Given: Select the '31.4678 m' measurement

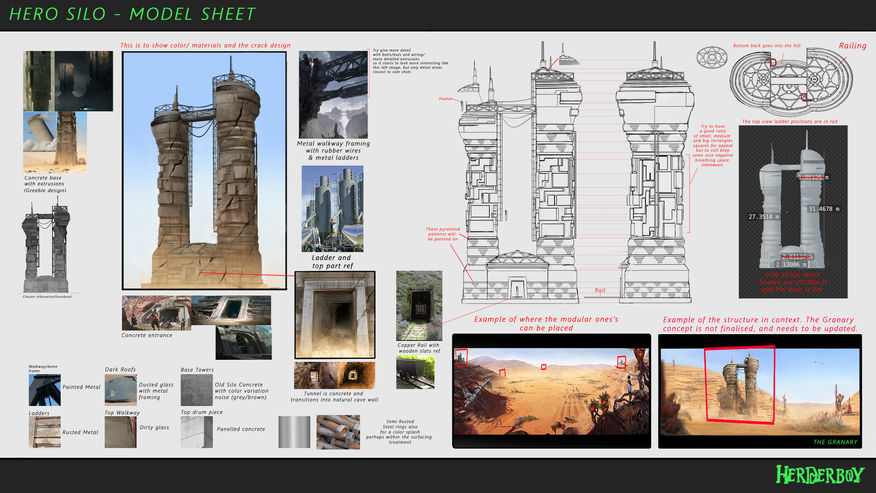Looking at the screenshot, I should tap(824, 209).
